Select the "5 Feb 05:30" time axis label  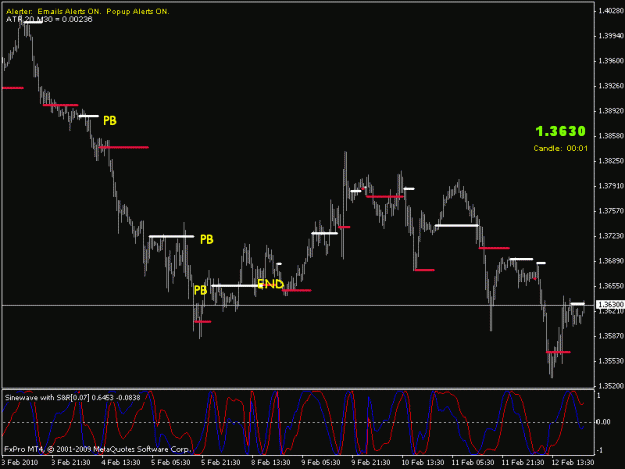171,463
